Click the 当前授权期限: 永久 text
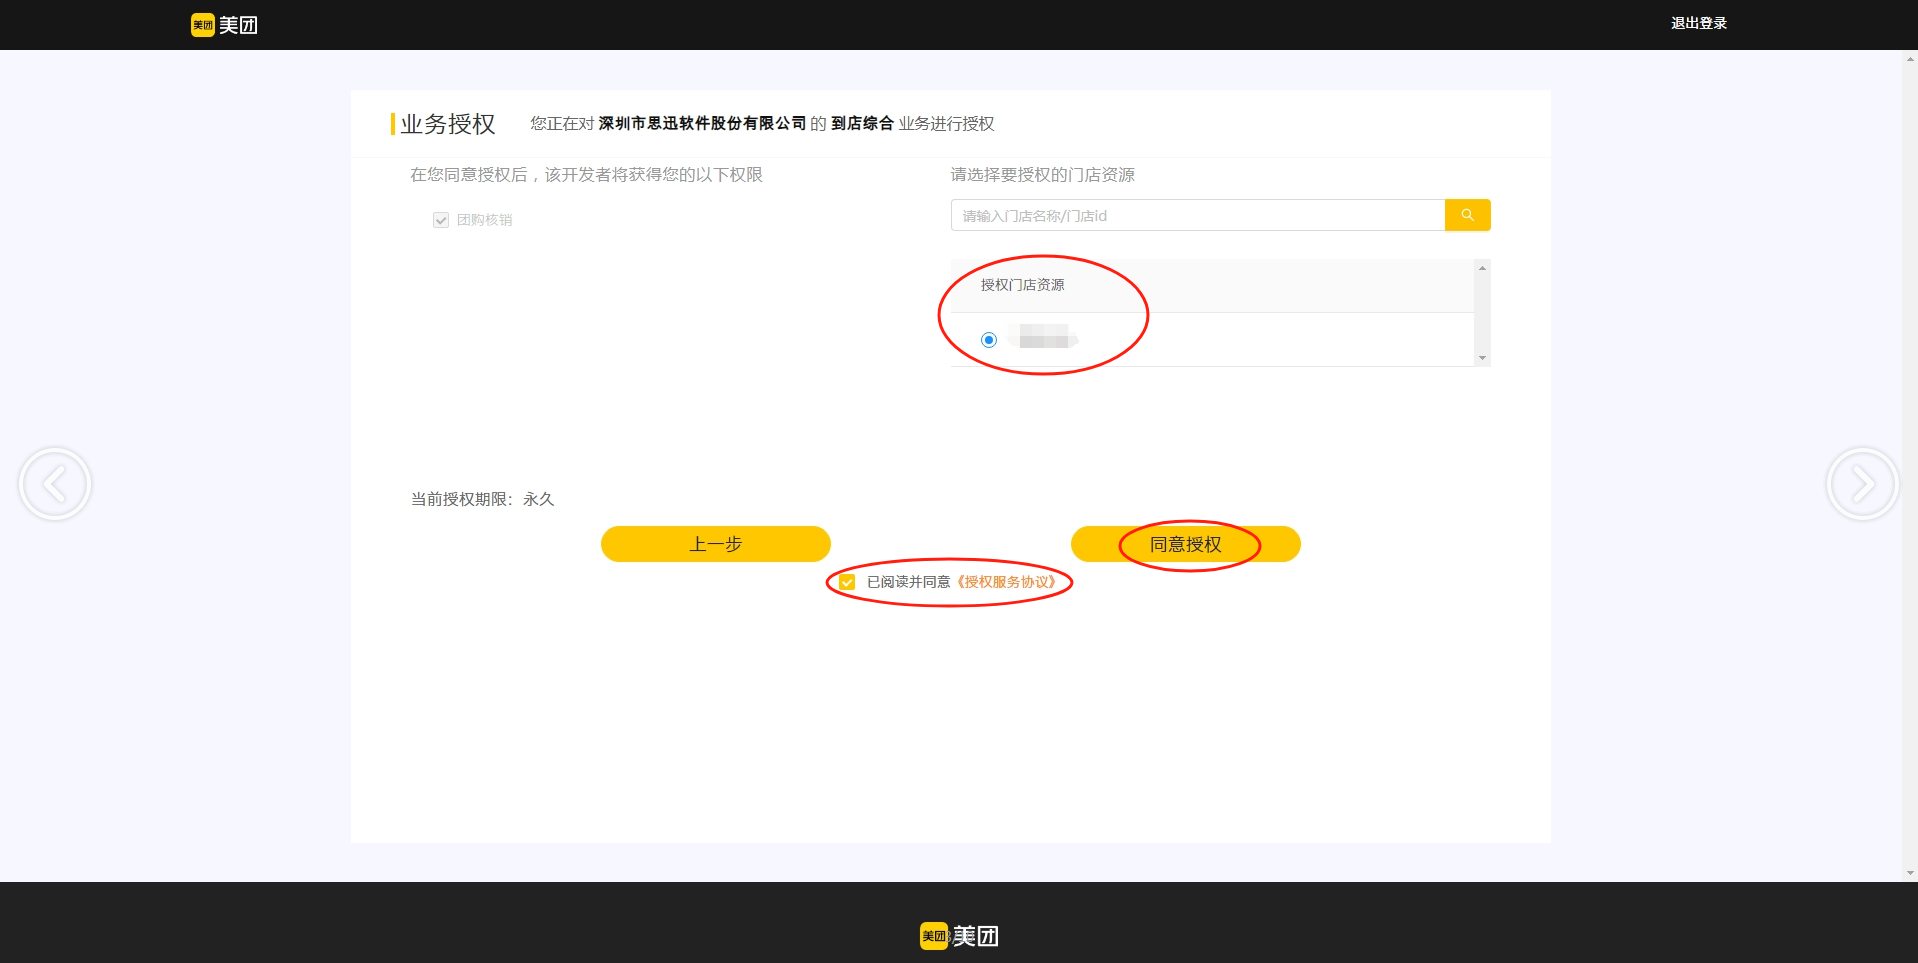Image resolution: width=1918 pixels, height=963 pixels. 482,499
